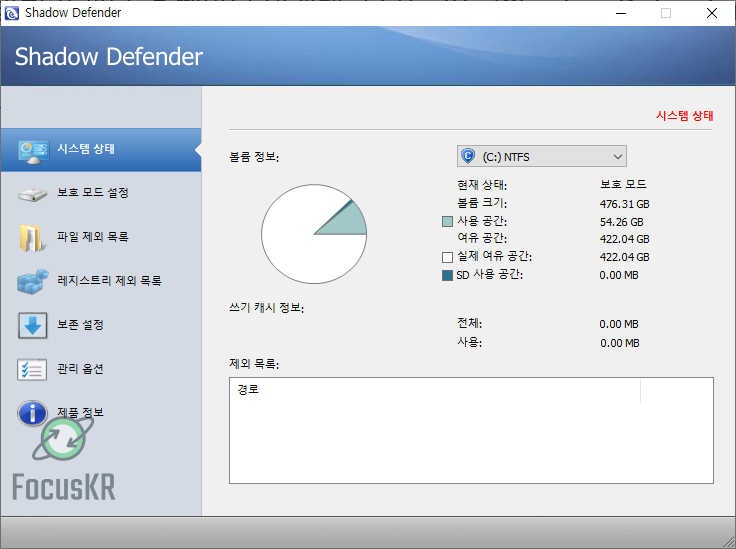Click the 사용 공간 teal color legend
Screen dimensions: 736x549
(x=447, y=221)
